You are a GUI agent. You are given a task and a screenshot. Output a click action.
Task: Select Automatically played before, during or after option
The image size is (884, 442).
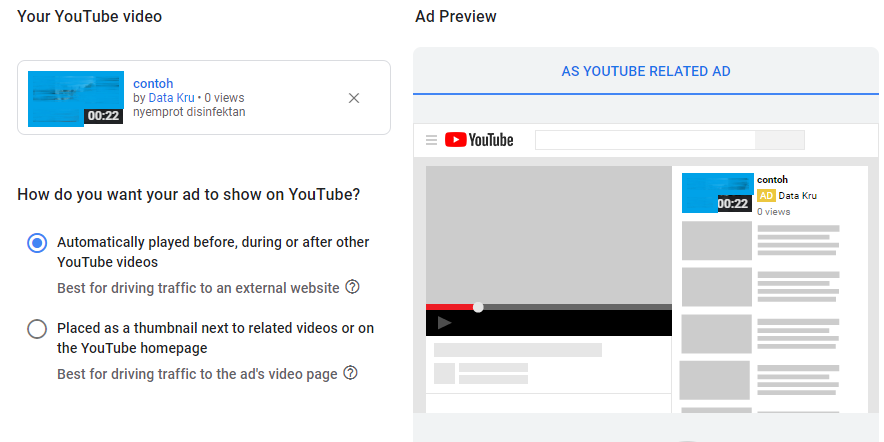pyautogui.click(x=37, y=244)
